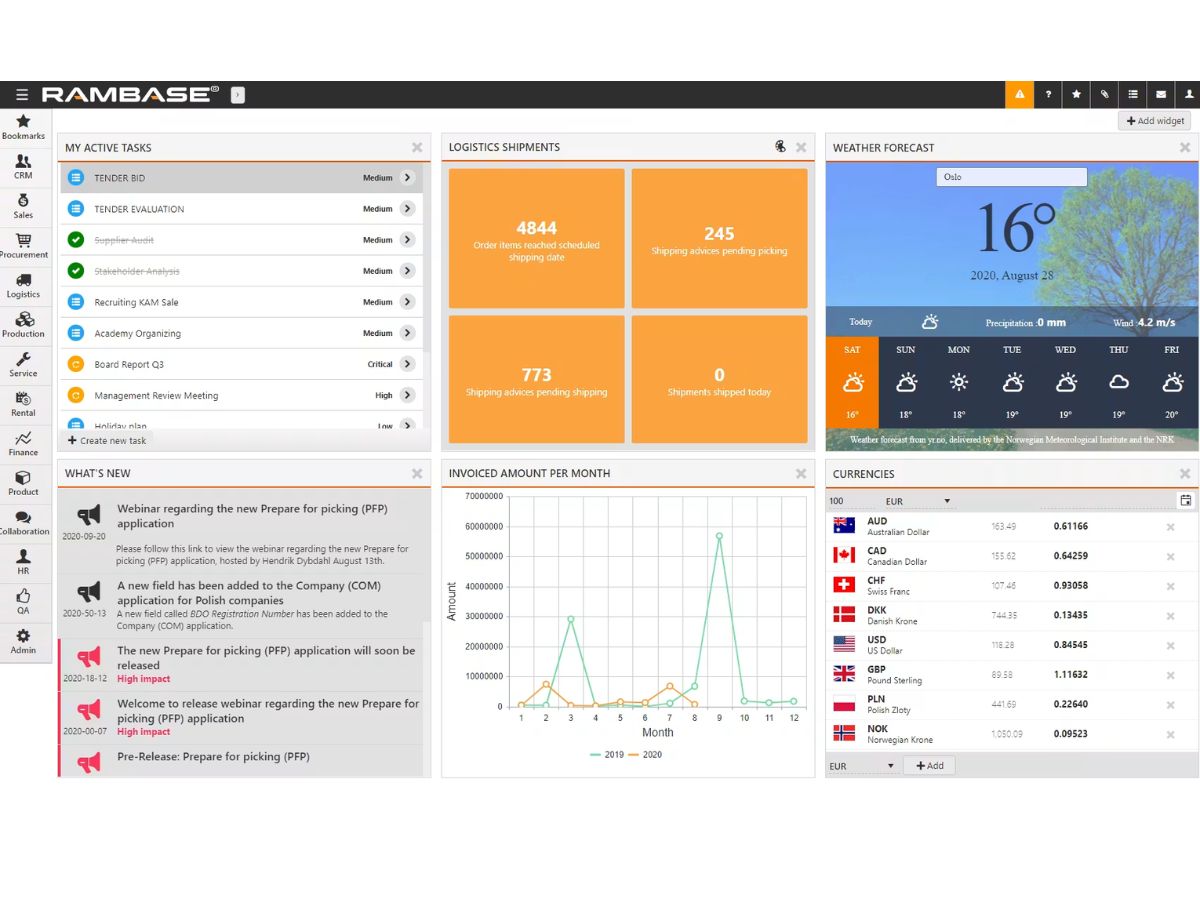Toggle status icon of Recruiting KAM Sale
The width and height of the screenshot is (1200, 900).
(75, 302)
